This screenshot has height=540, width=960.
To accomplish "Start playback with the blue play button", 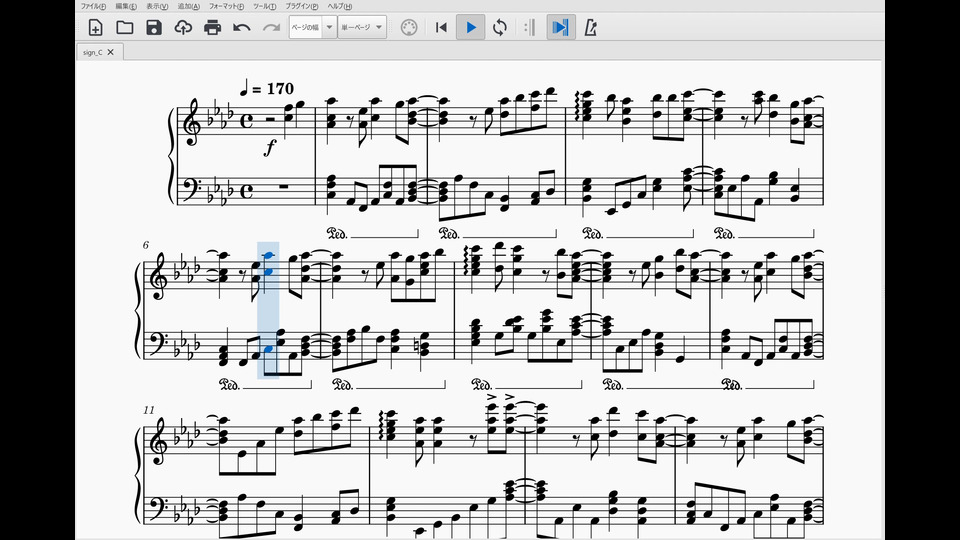I will [471, 28].
